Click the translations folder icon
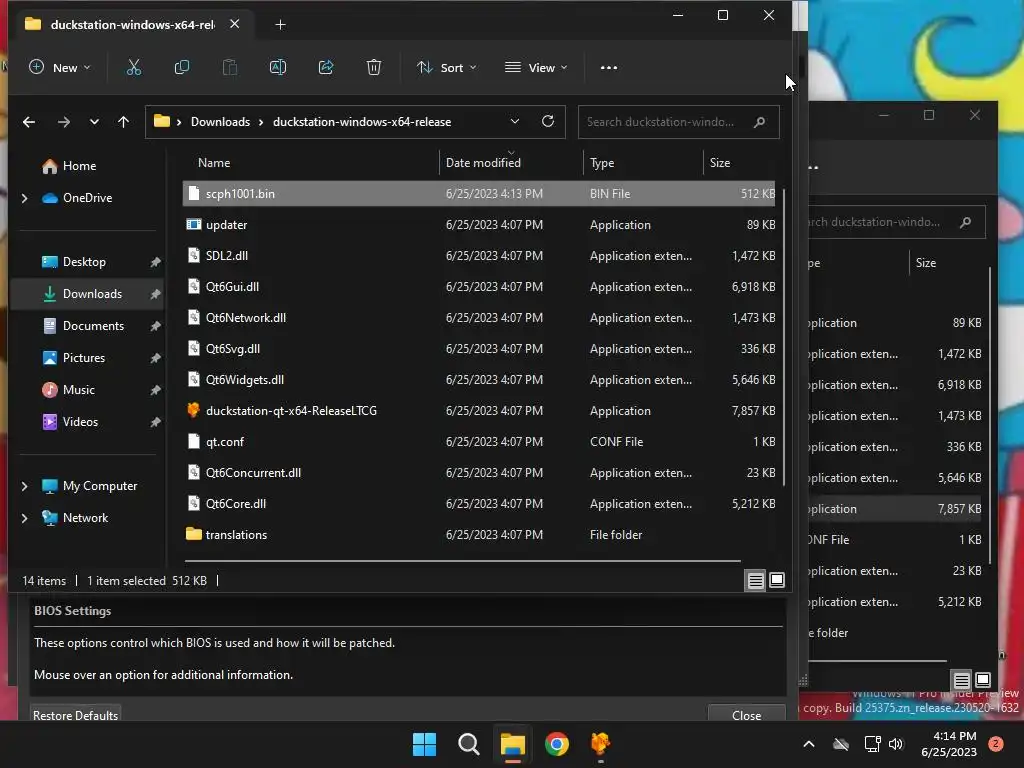 (x=193, y=534)
